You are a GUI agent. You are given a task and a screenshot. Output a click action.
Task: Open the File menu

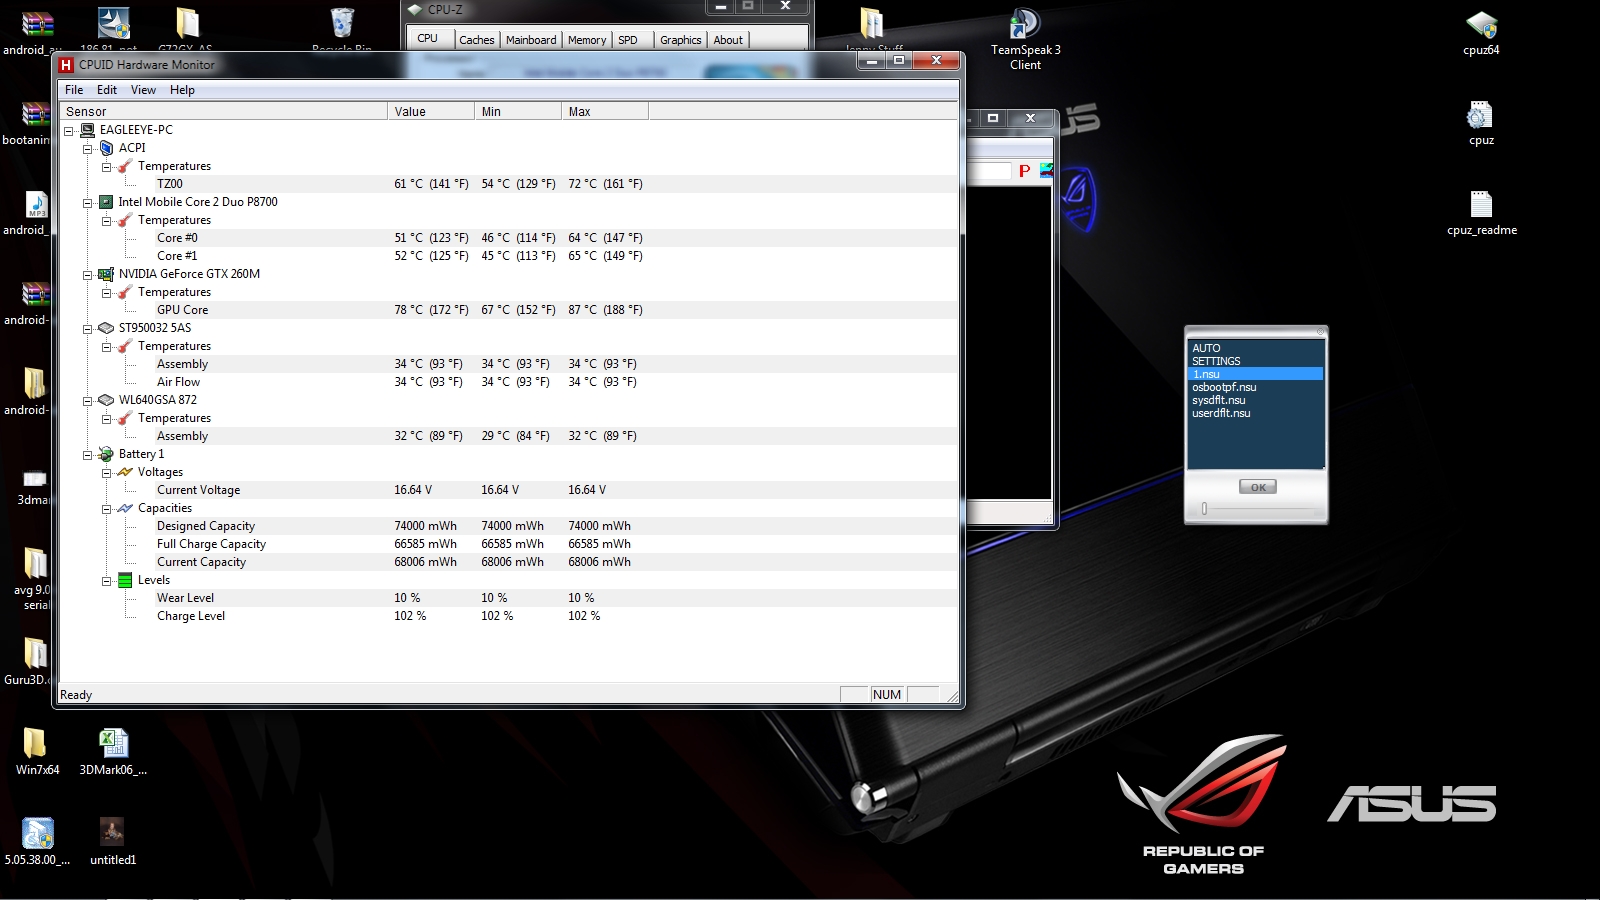click(74, 90)
